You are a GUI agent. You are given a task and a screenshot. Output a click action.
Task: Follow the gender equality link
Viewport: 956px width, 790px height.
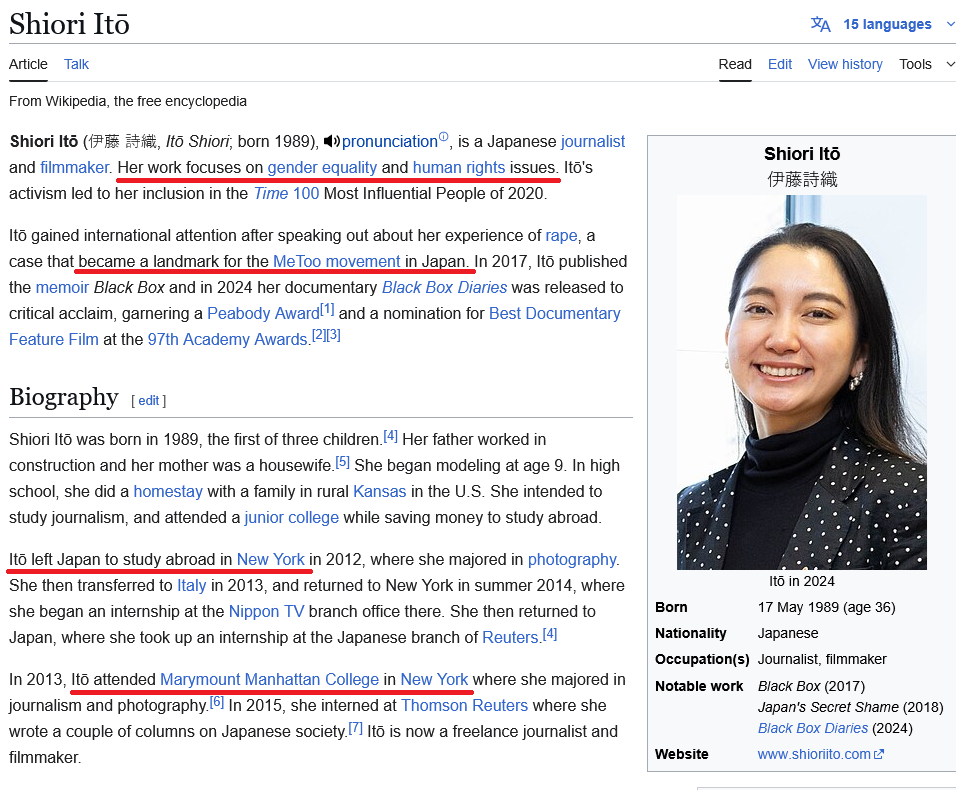[x=322, y=168]
